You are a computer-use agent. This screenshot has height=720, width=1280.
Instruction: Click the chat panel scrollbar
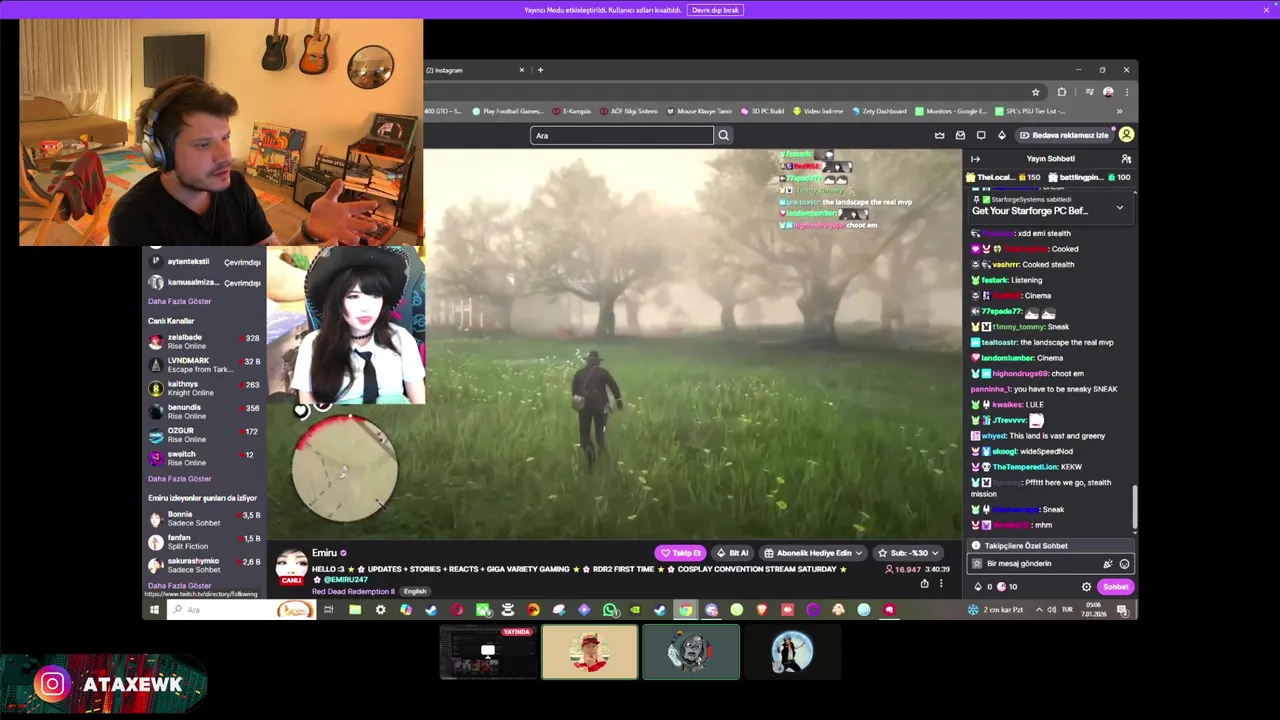(1134, 510)
